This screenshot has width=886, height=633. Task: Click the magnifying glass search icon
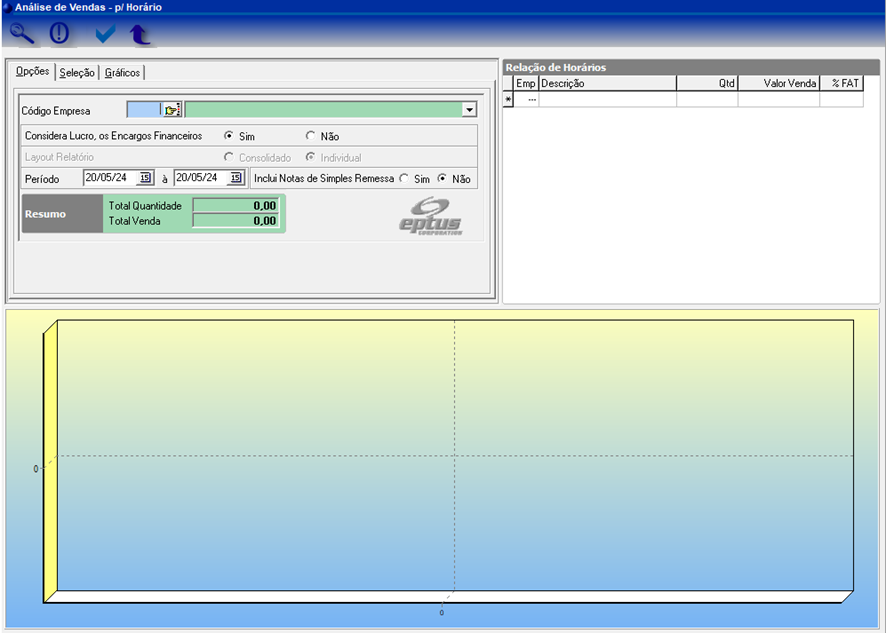point(21,33)
